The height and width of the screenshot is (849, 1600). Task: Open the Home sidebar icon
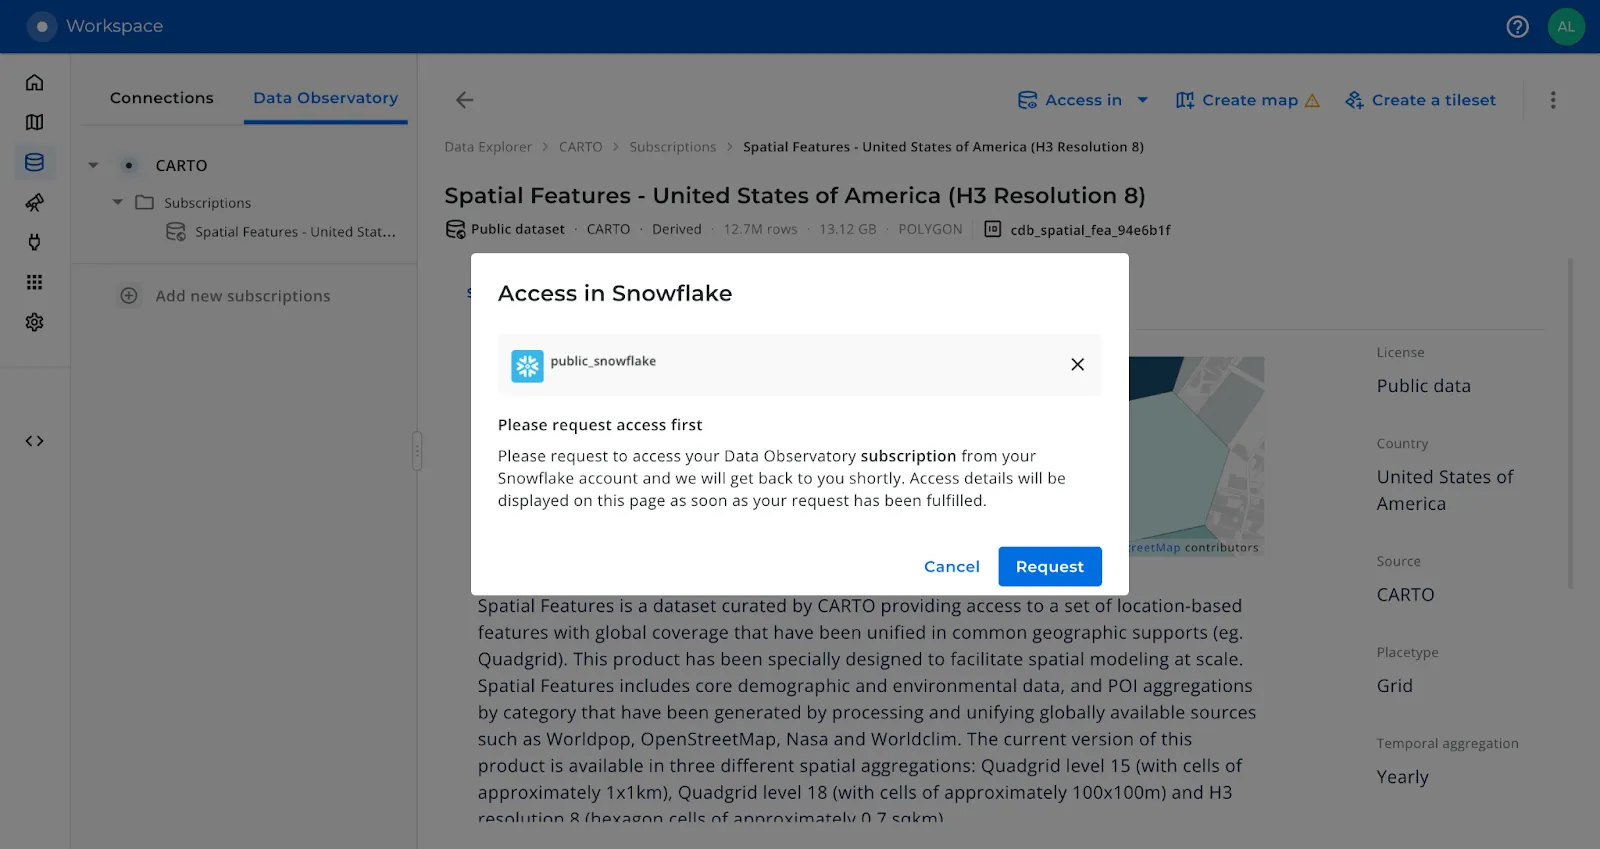click(34, 83)
